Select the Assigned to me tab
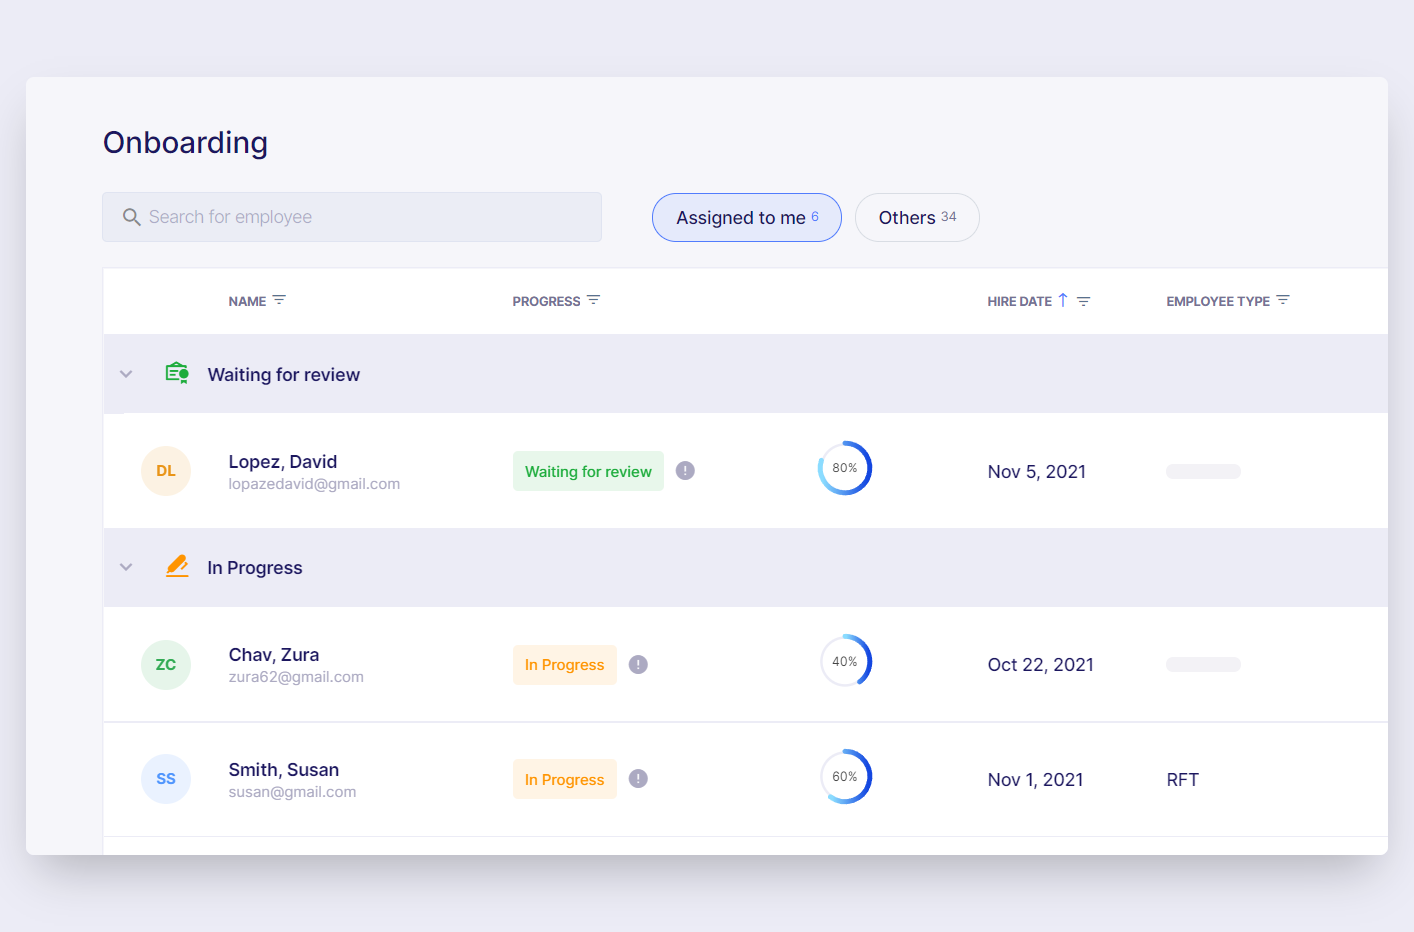1414x932 pixels. click(747, 217)
